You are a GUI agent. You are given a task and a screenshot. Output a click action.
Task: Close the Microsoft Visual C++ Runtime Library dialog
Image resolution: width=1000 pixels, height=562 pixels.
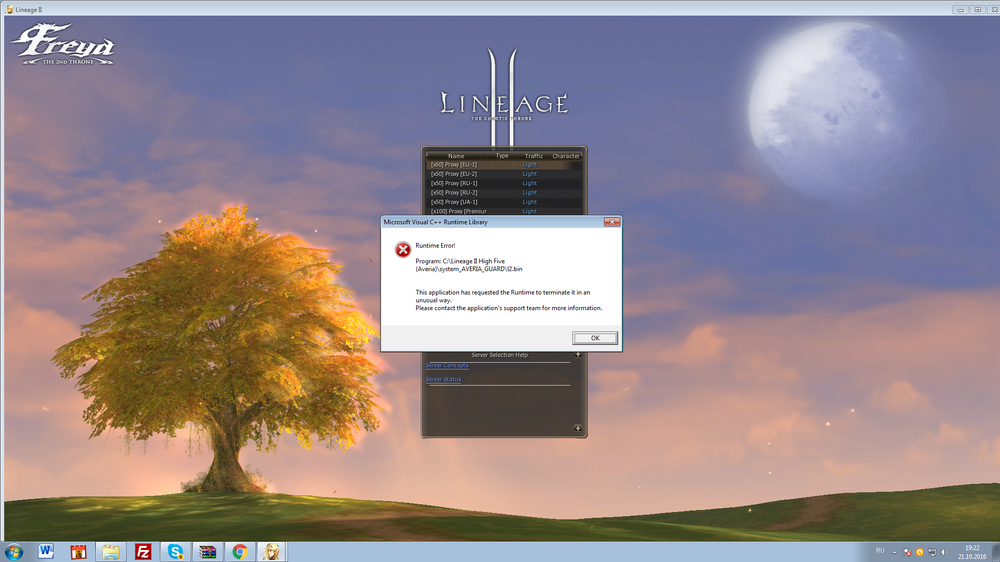click(x=611, y=221)
